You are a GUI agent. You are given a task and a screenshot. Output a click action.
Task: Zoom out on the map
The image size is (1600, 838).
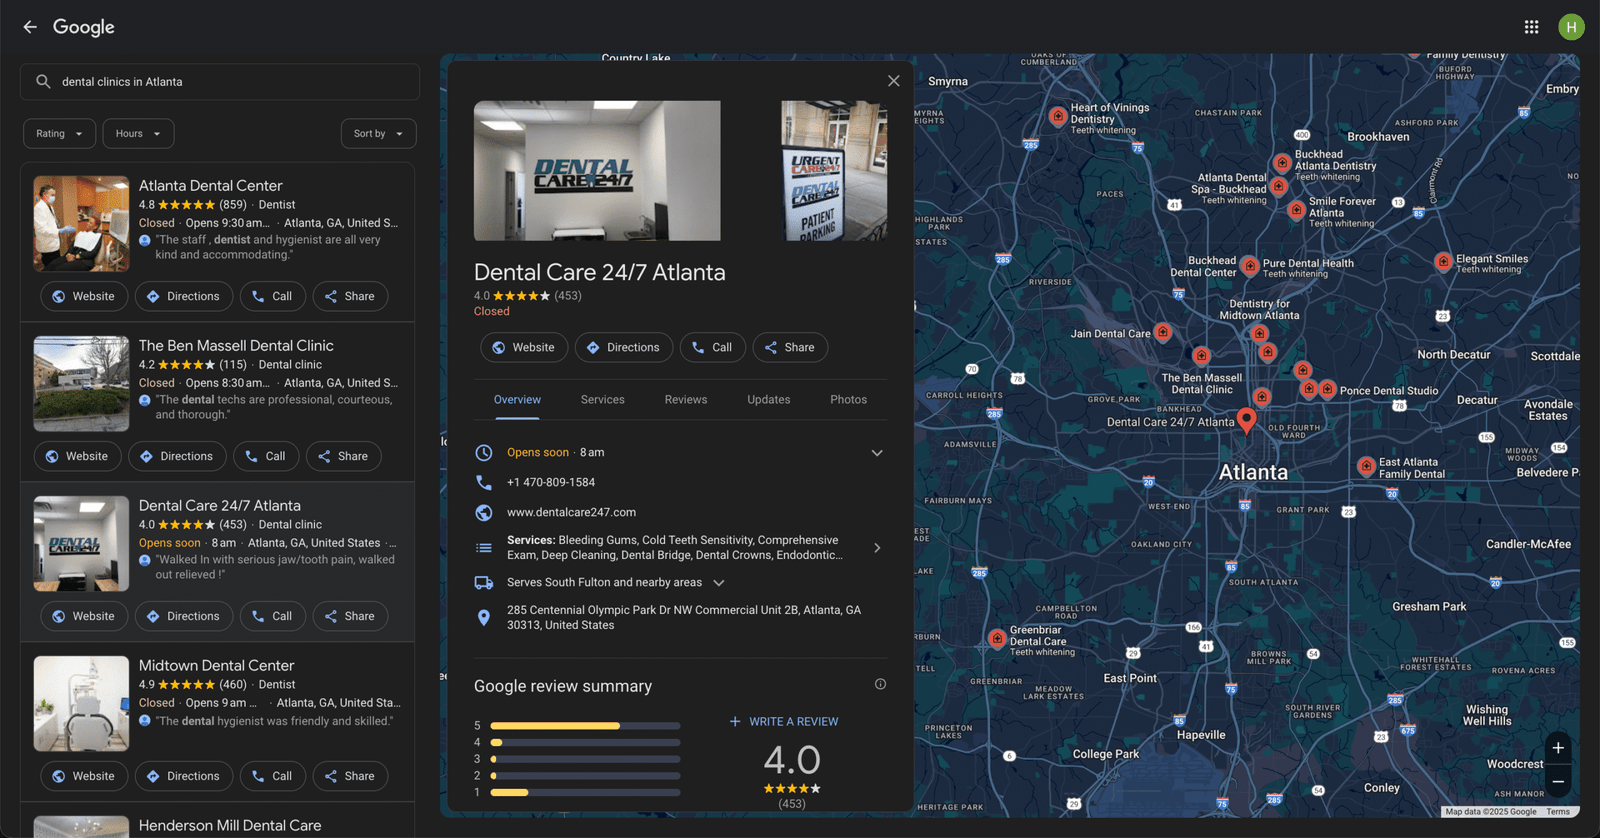(x=1558, y=781)
